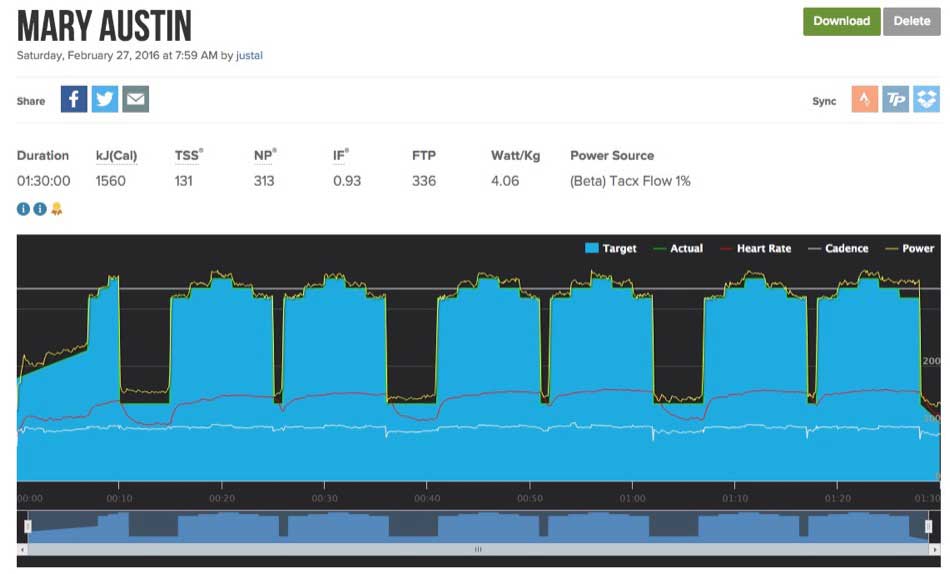Click the leftmost info icon under Duration
950x574 pixels.
click(x=23, y=209)
